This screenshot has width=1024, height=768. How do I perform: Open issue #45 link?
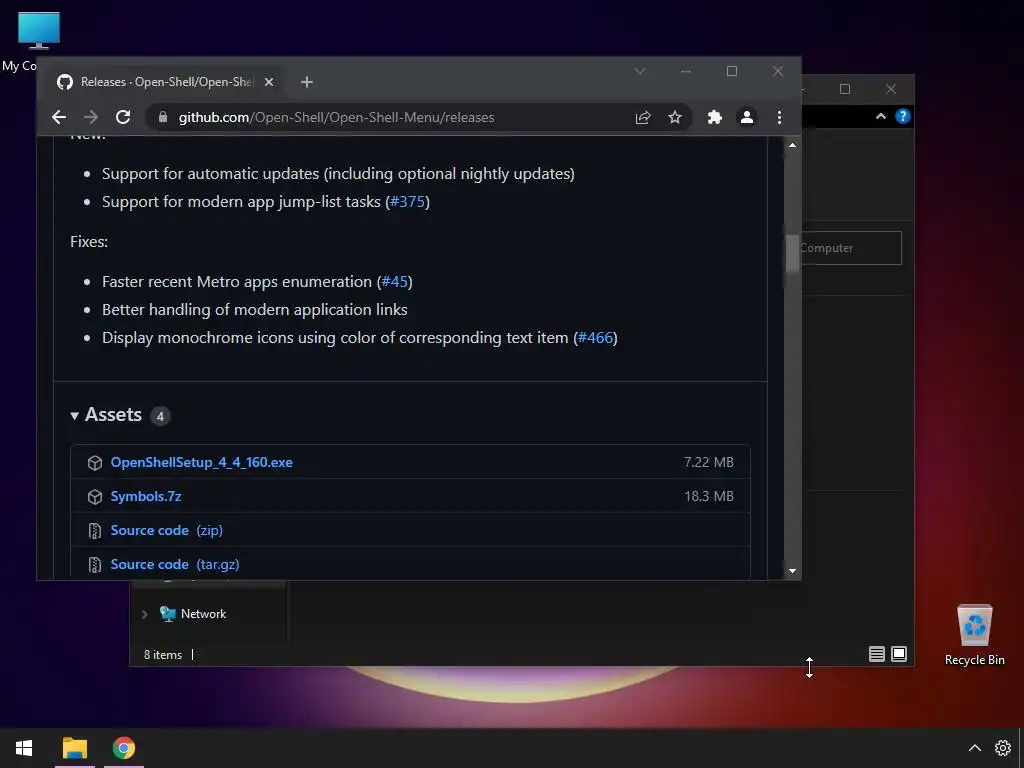pos(394,281)
